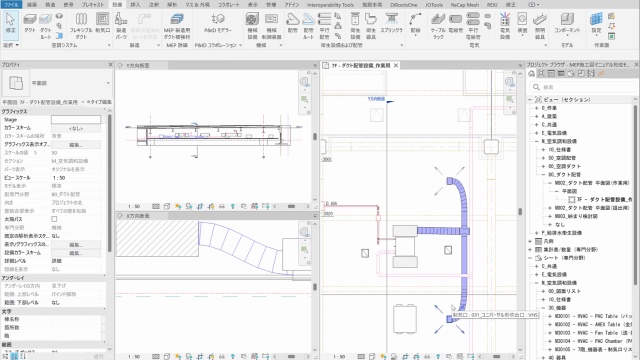Image resolution: width=640 pixels, height=360 pixels.
Task: Click the home icon in Project Browser toolbar
Action: pos(531,73)
